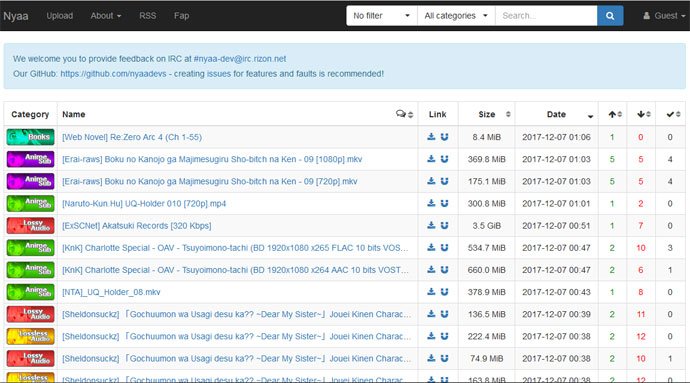The image size is (690, 383).
Task: Click the Name column header
Action: coord(73,114)
